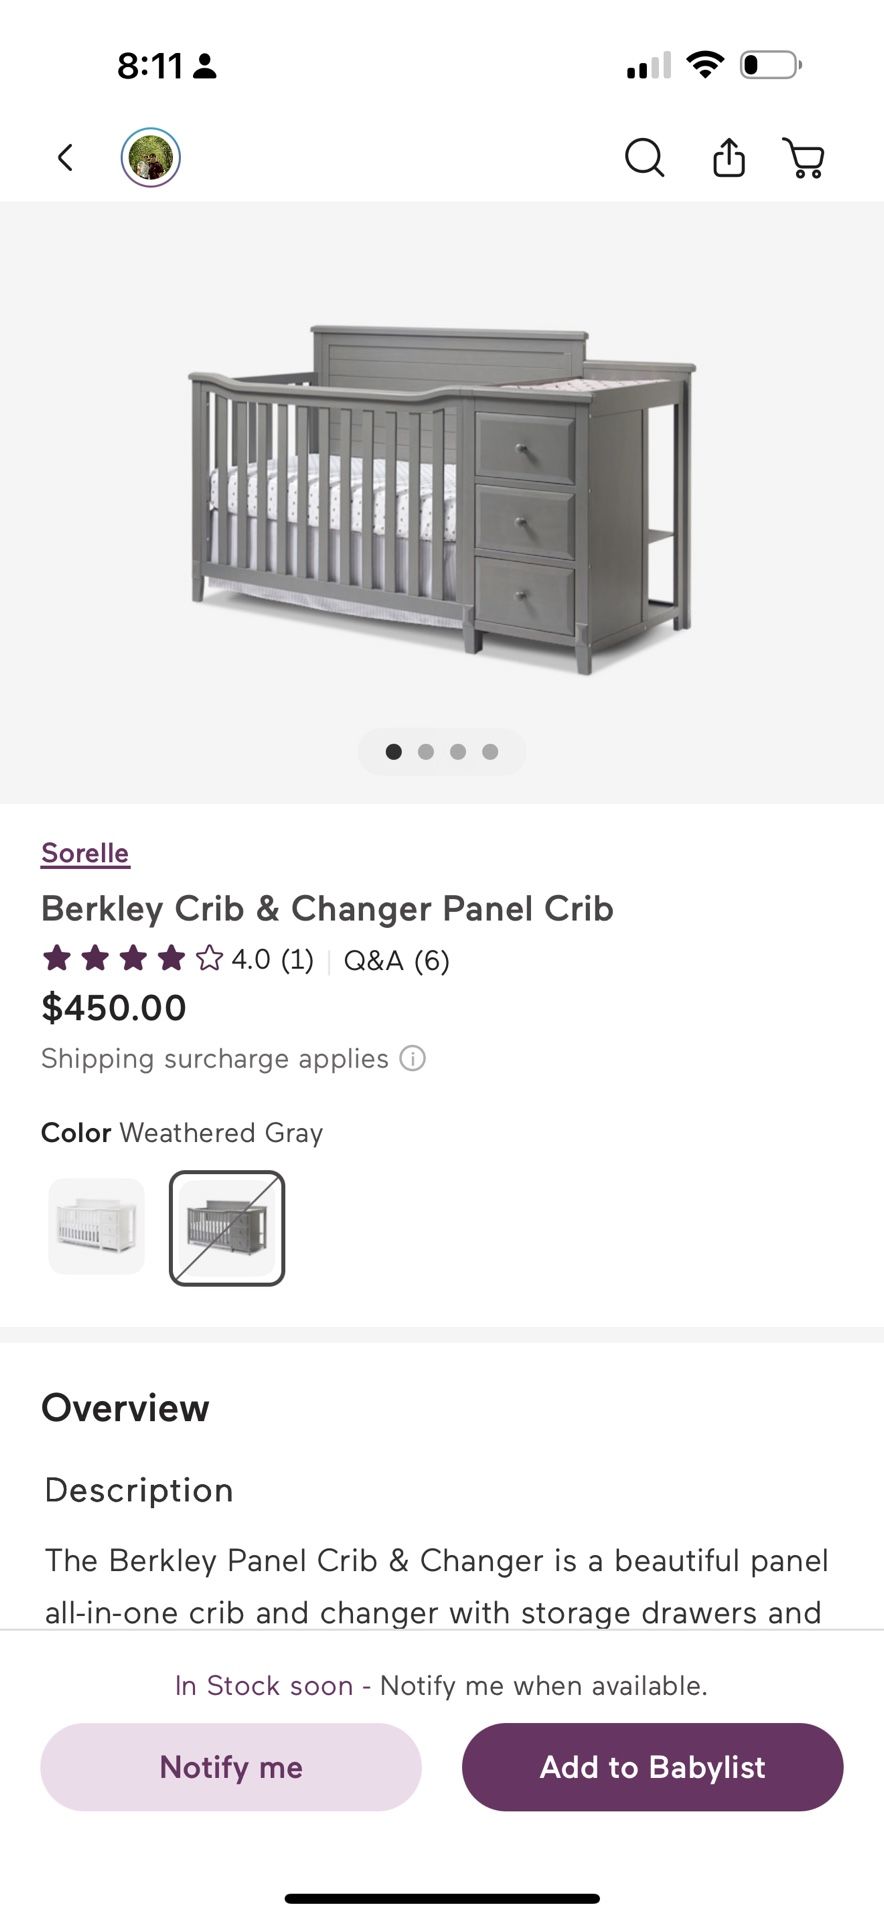The image size is (884, 1920).
Task: Tap the star rating icons
Action: 132,959
